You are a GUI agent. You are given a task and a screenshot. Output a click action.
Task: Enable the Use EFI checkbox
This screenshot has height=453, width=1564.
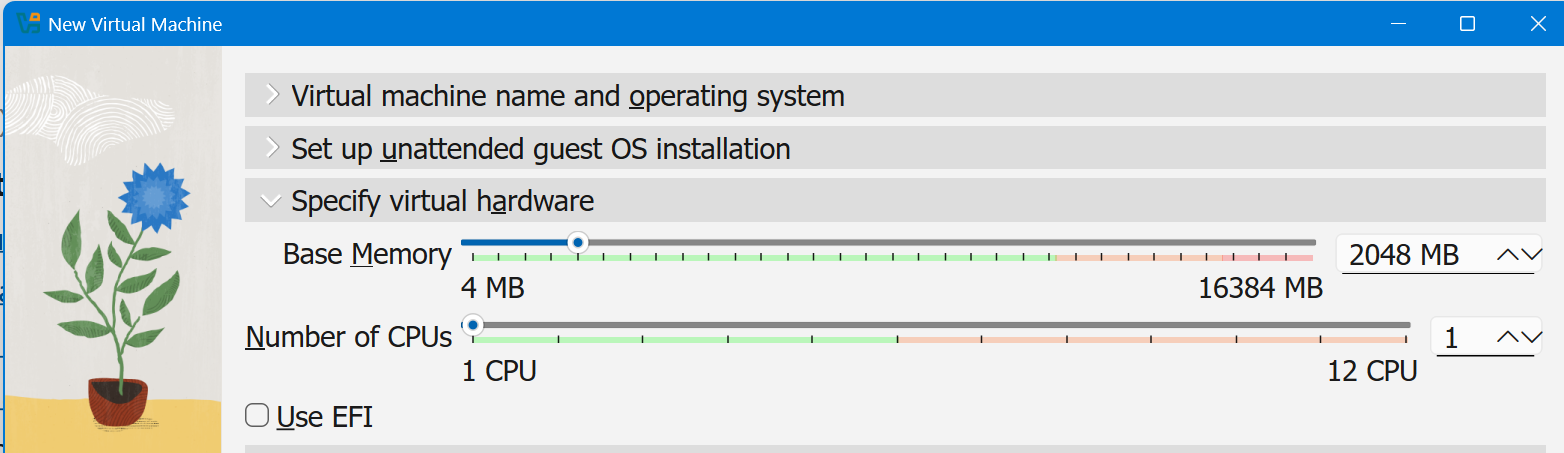click(x=258, y=416)
